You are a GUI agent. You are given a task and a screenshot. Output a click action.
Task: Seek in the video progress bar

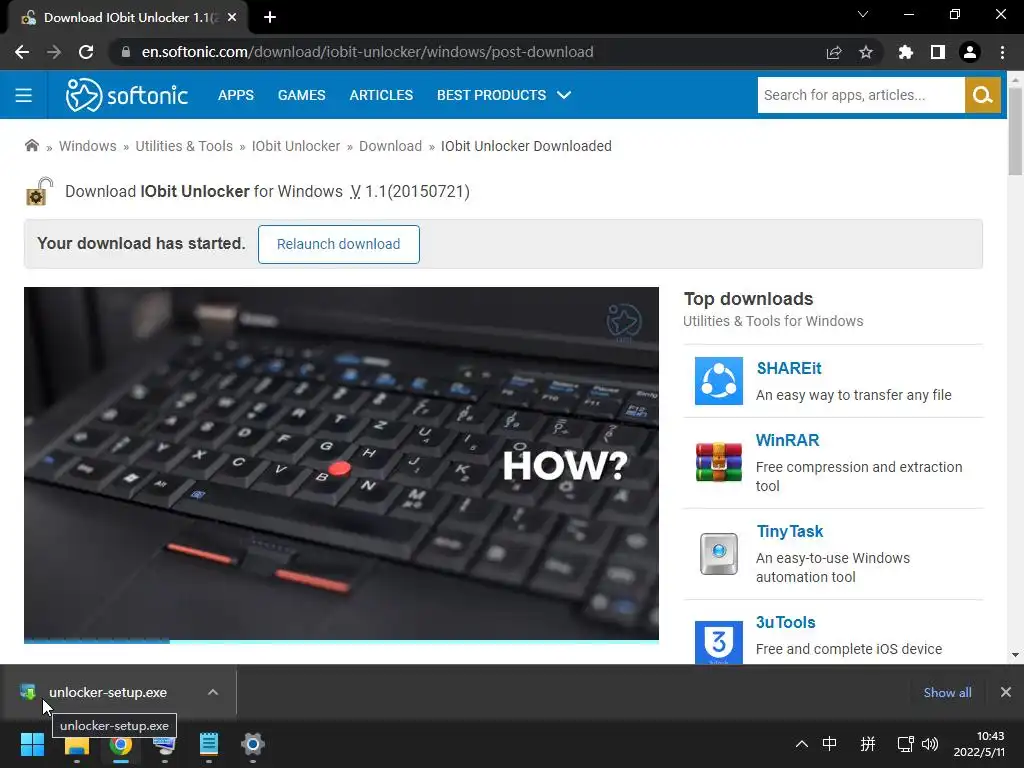[341, 641]
